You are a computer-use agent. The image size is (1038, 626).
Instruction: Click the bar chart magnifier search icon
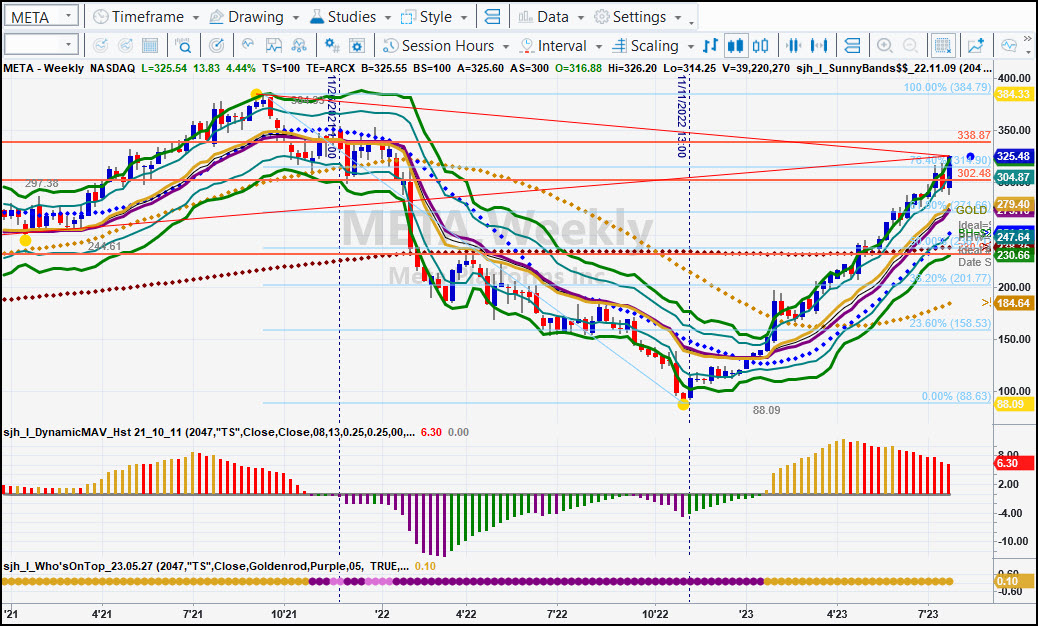(x=183, y=46)
